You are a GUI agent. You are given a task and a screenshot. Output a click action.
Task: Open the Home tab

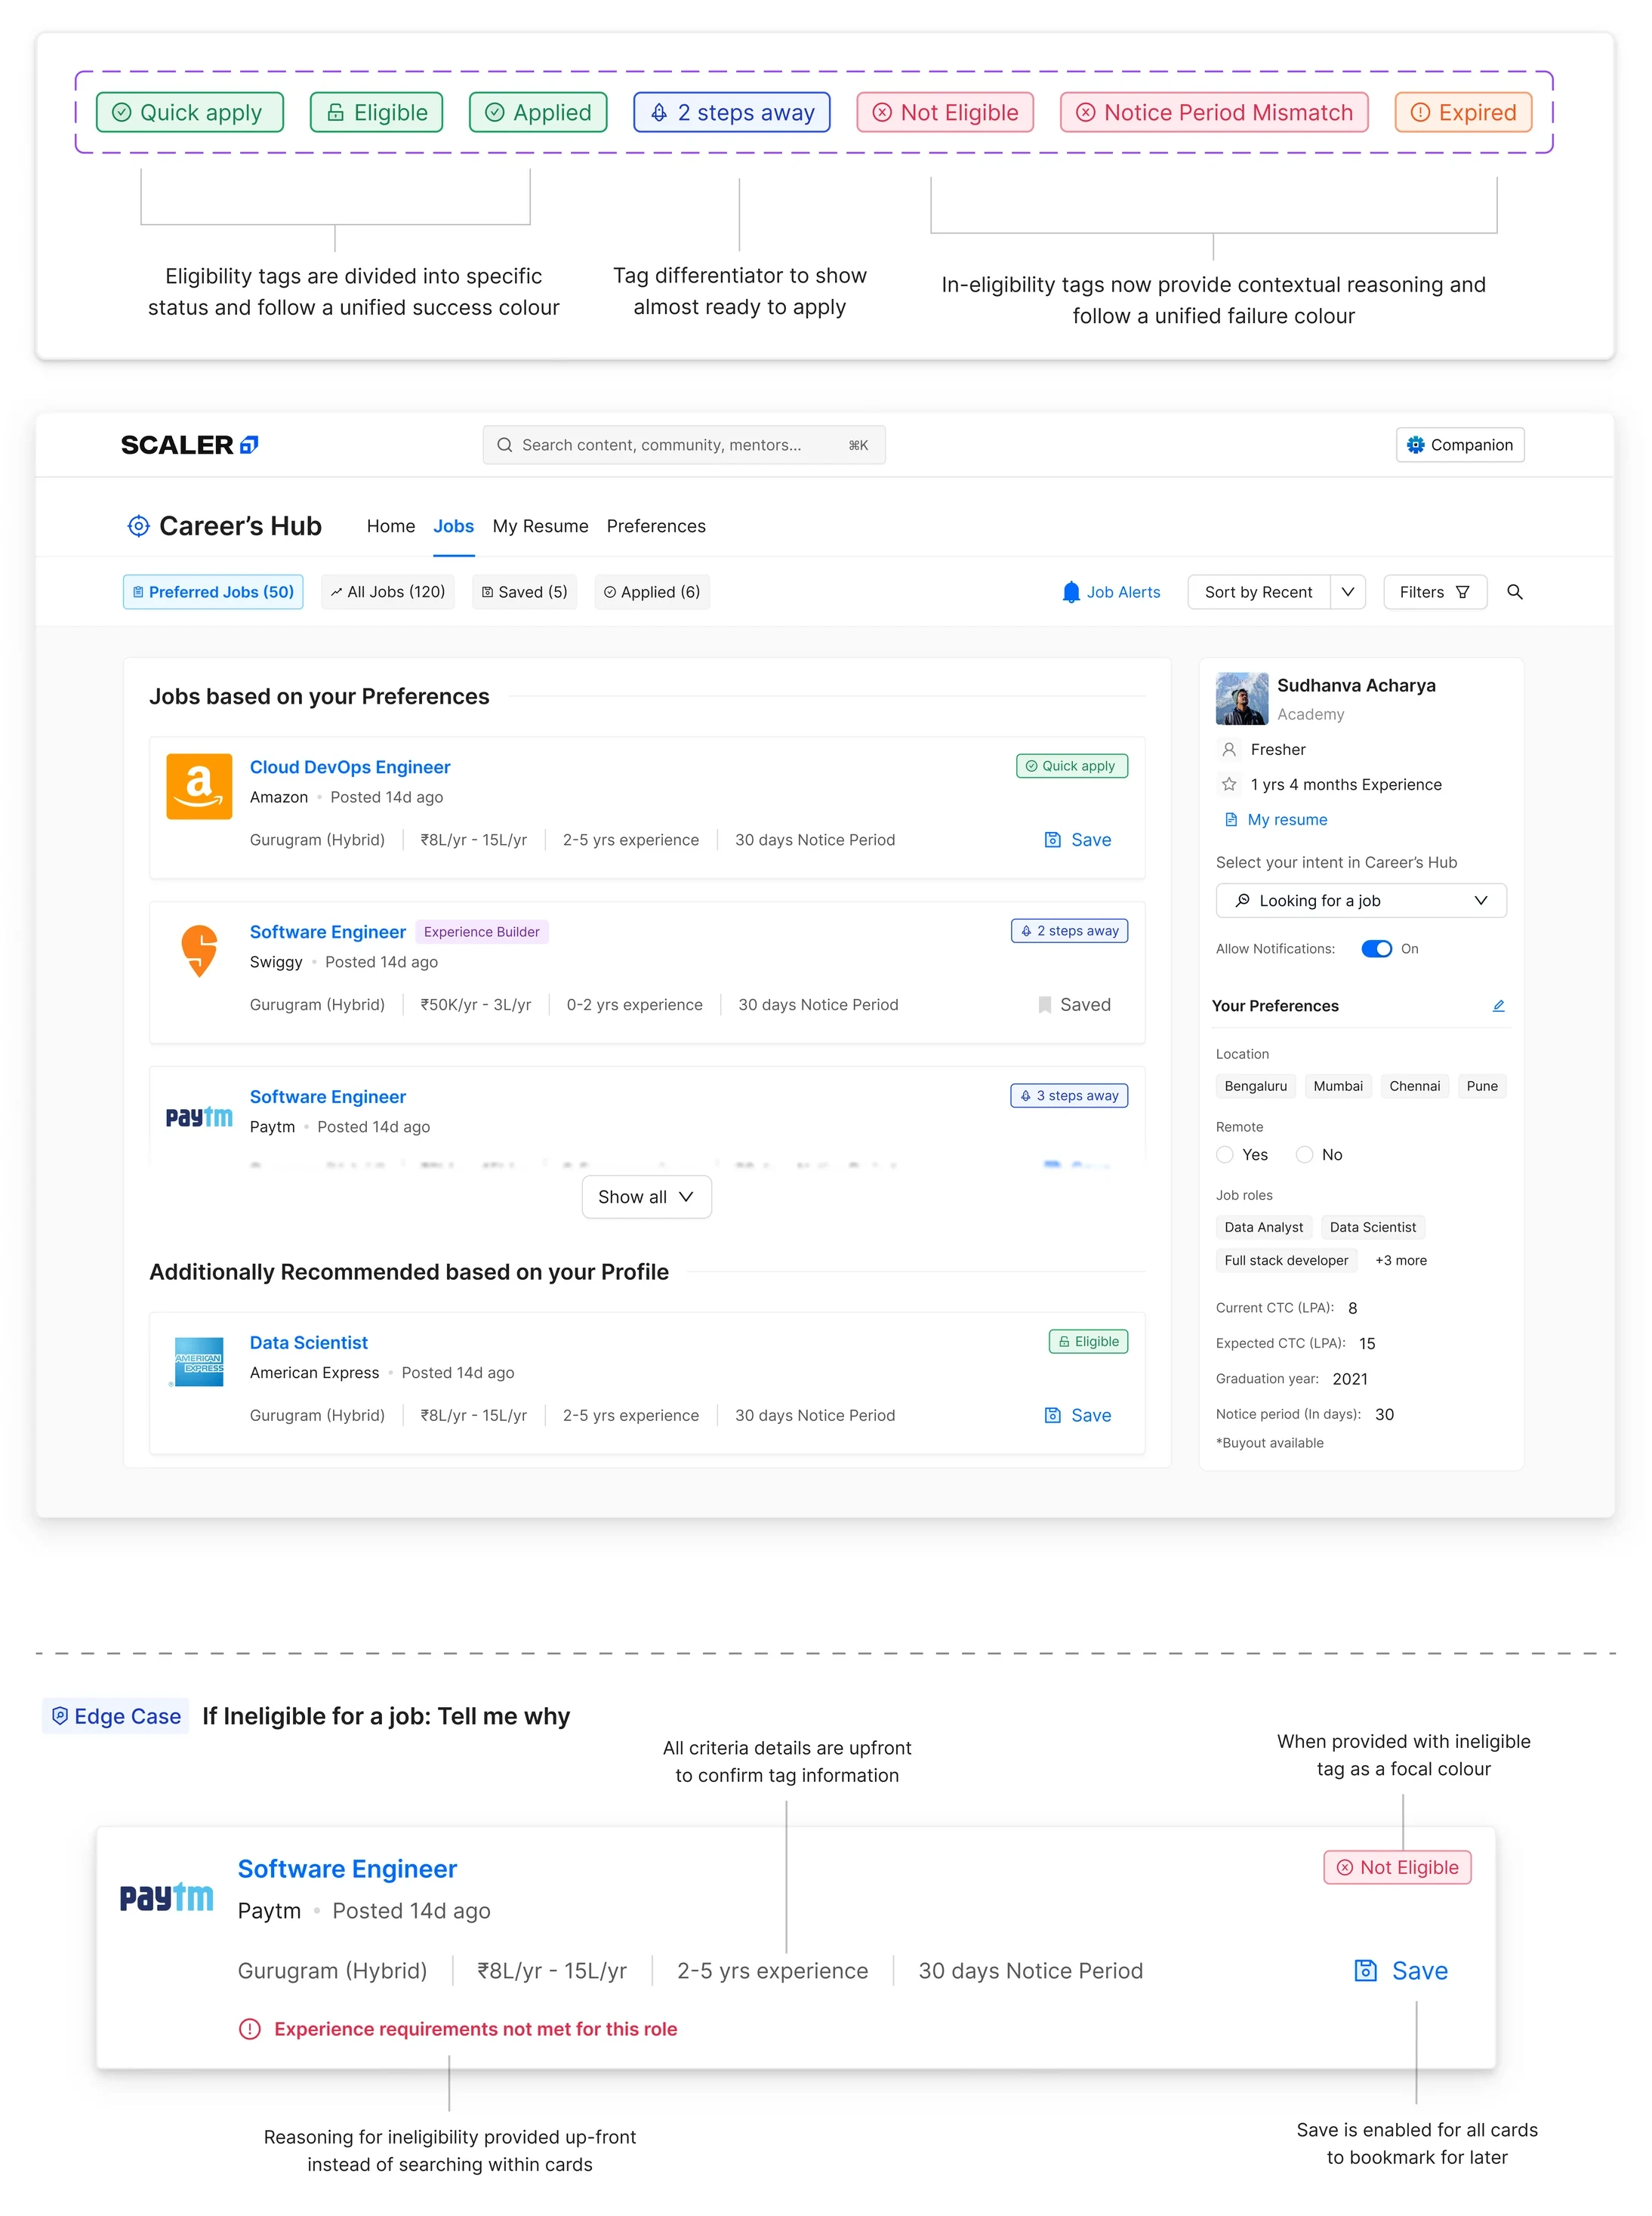coord(390,526)
